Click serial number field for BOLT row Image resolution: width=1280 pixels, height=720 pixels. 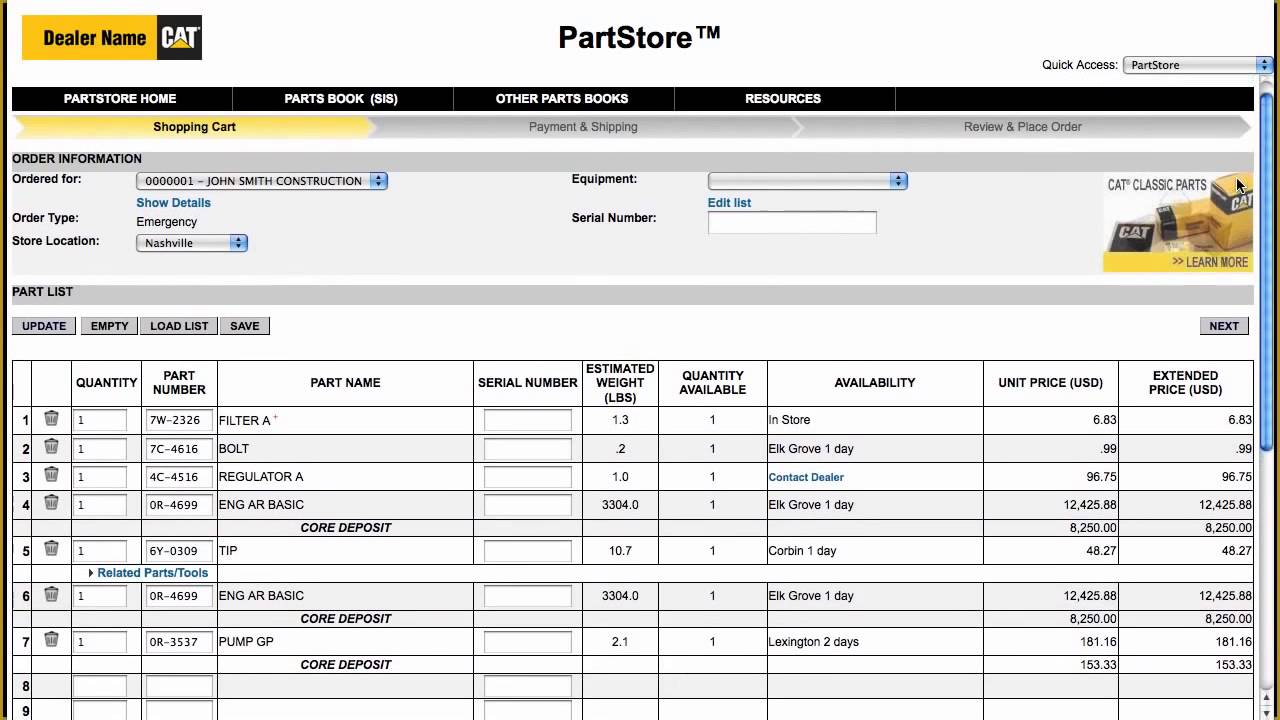(527, 448)
